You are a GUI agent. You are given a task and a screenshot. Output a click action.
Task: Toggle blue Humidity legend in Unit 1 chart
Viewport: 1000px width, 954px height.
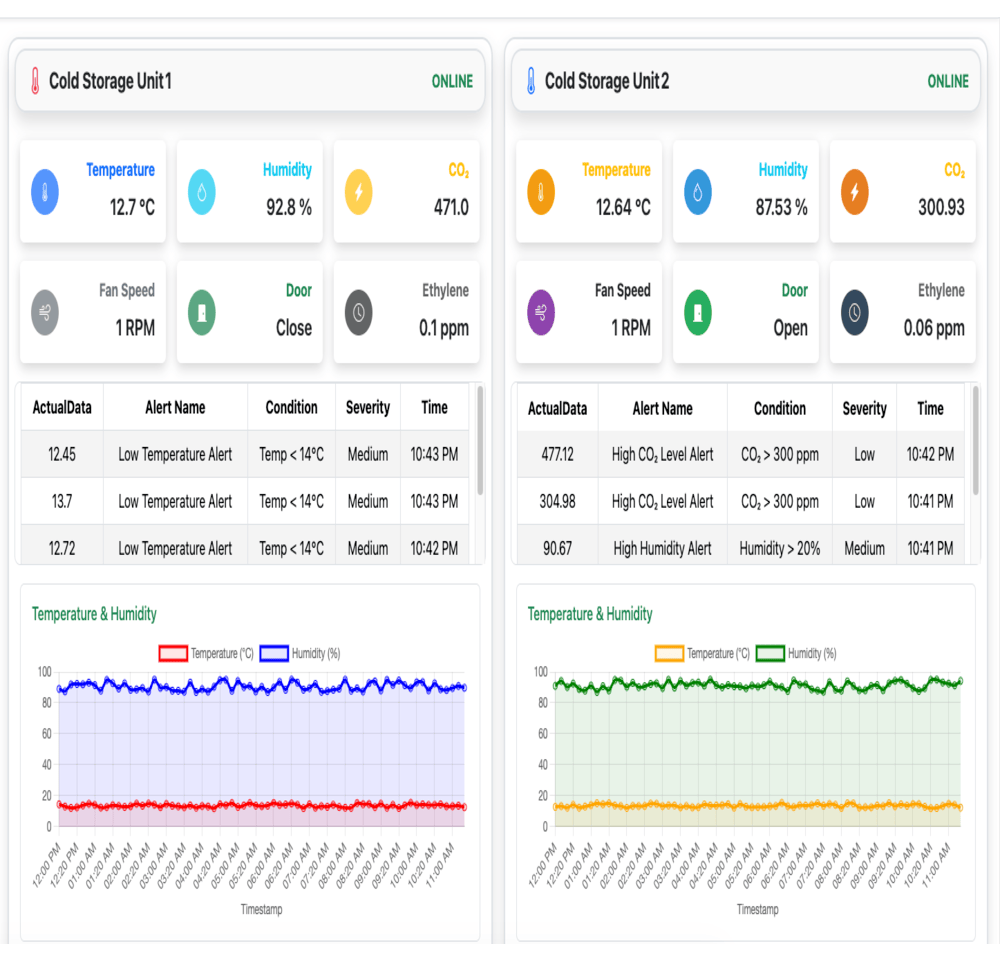[x=274, y=653]
